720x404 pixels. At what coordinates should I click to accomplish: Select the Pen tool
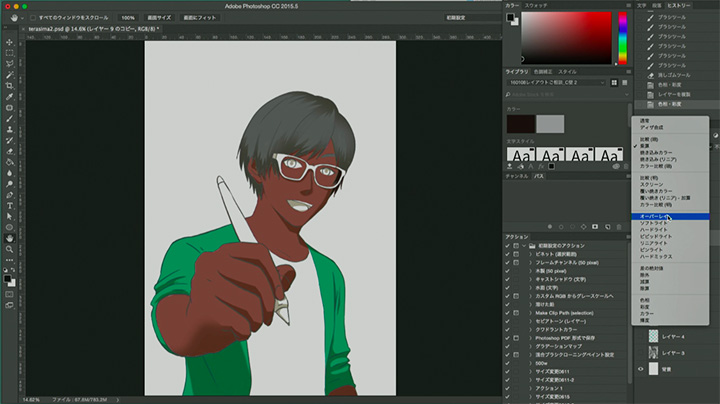pyautogui.click(x=9, y=195)
